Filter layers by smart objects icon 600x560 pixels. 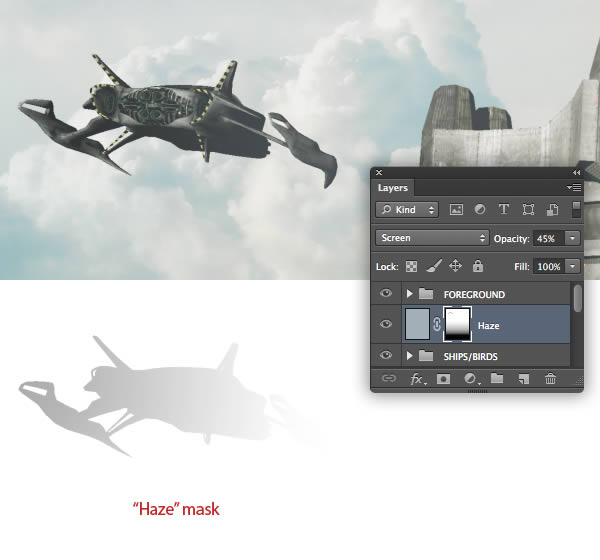(552, 209)
